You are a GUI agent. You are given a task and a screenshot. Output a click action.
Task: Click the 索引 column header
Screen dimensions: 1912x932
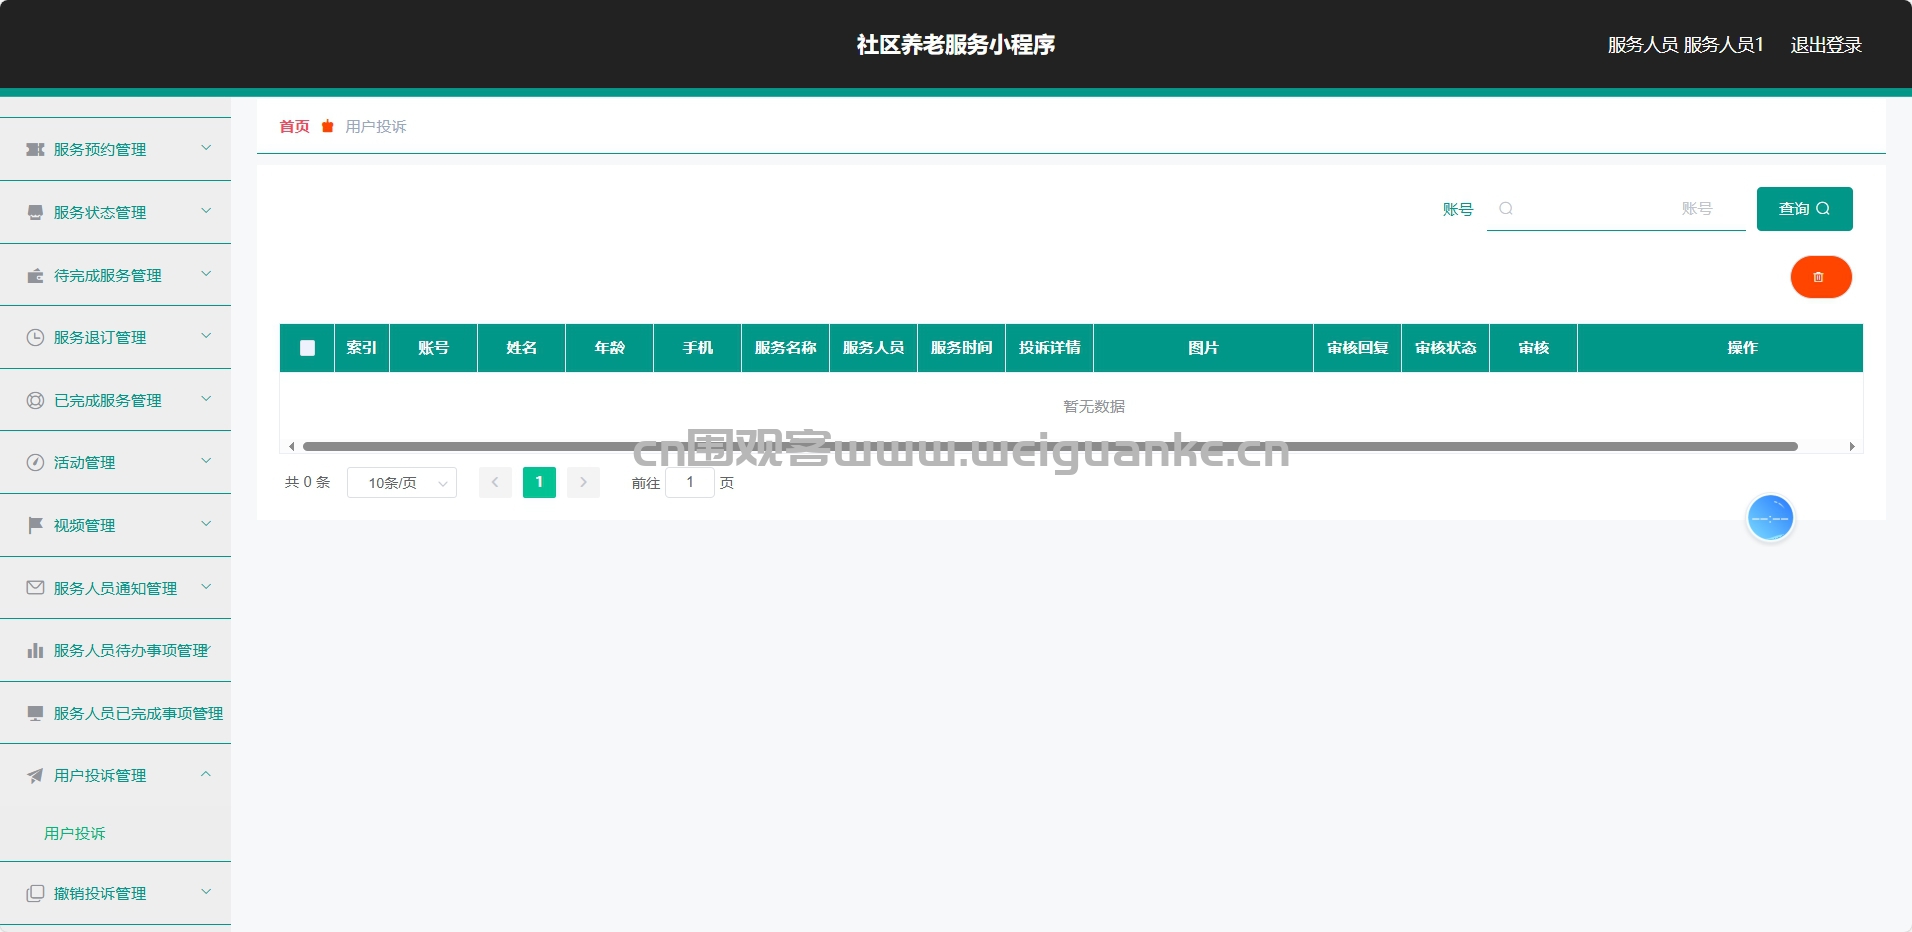coord(362,348)
